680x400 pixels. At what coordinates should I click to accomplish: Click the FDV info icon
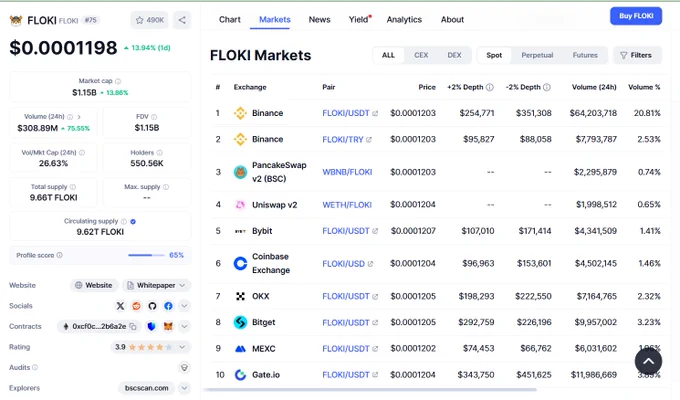click(x=154, y=117)
